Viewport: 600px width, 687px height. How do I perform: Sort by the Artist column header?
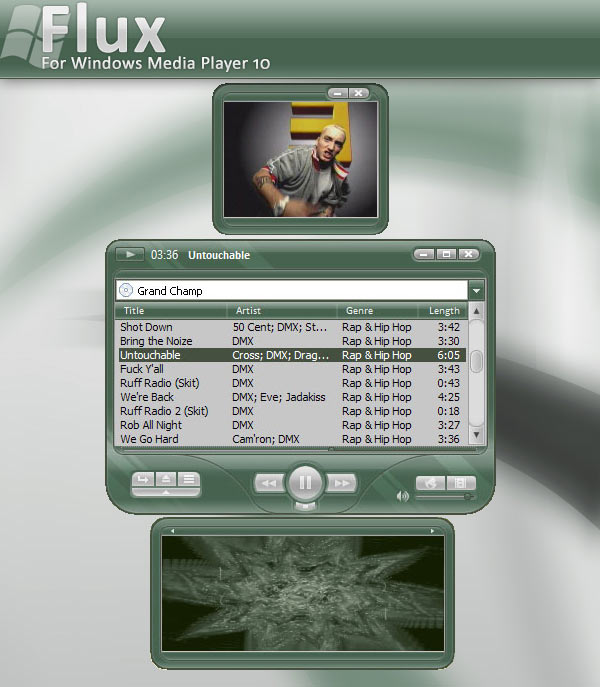coord(248,311)
